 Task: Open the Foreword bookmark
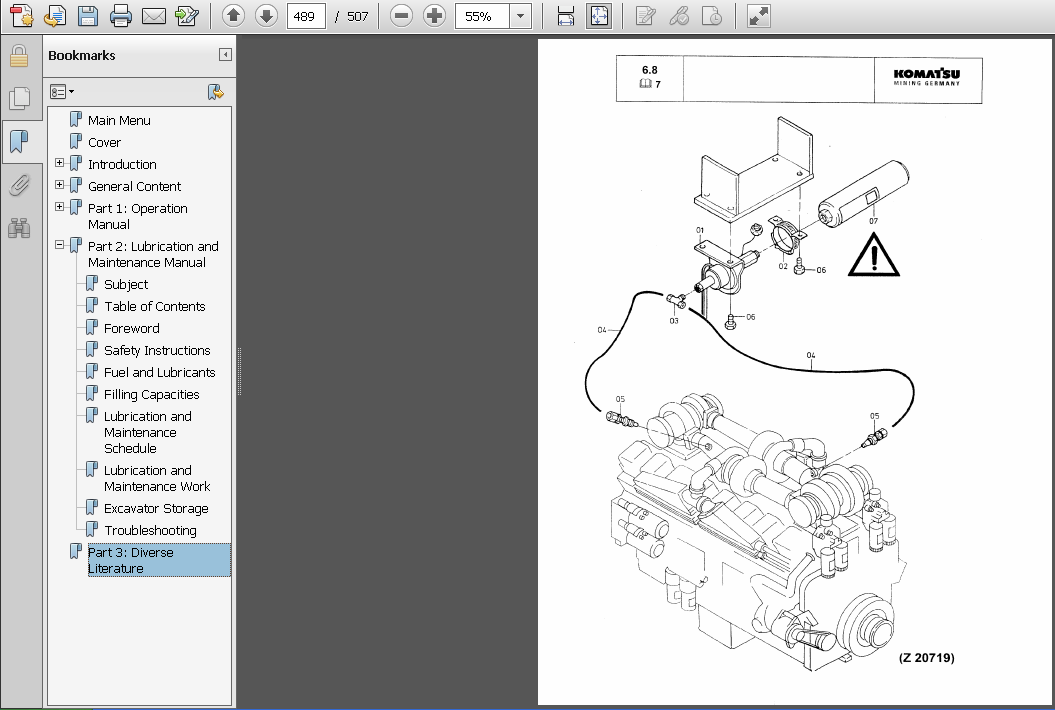(x=132, y=328)
